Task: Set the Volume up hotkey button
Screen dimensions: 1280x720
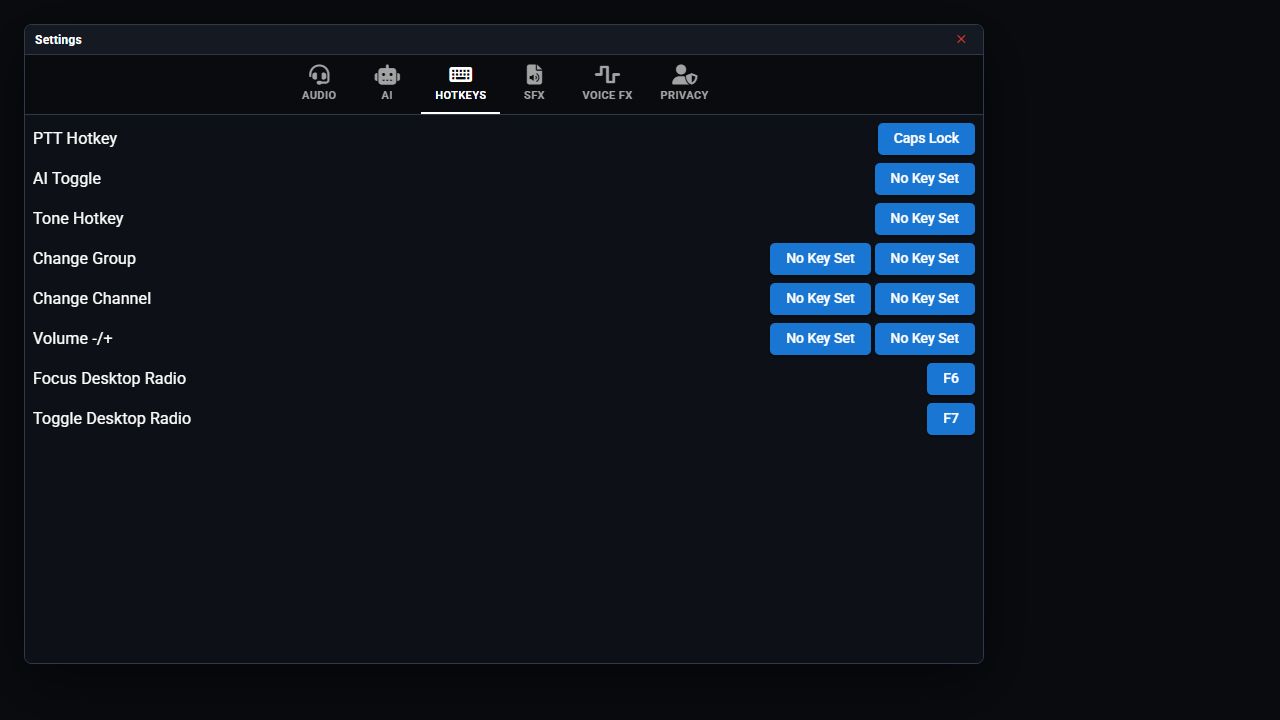Action: pyautogui.click(x=925, y=339)
